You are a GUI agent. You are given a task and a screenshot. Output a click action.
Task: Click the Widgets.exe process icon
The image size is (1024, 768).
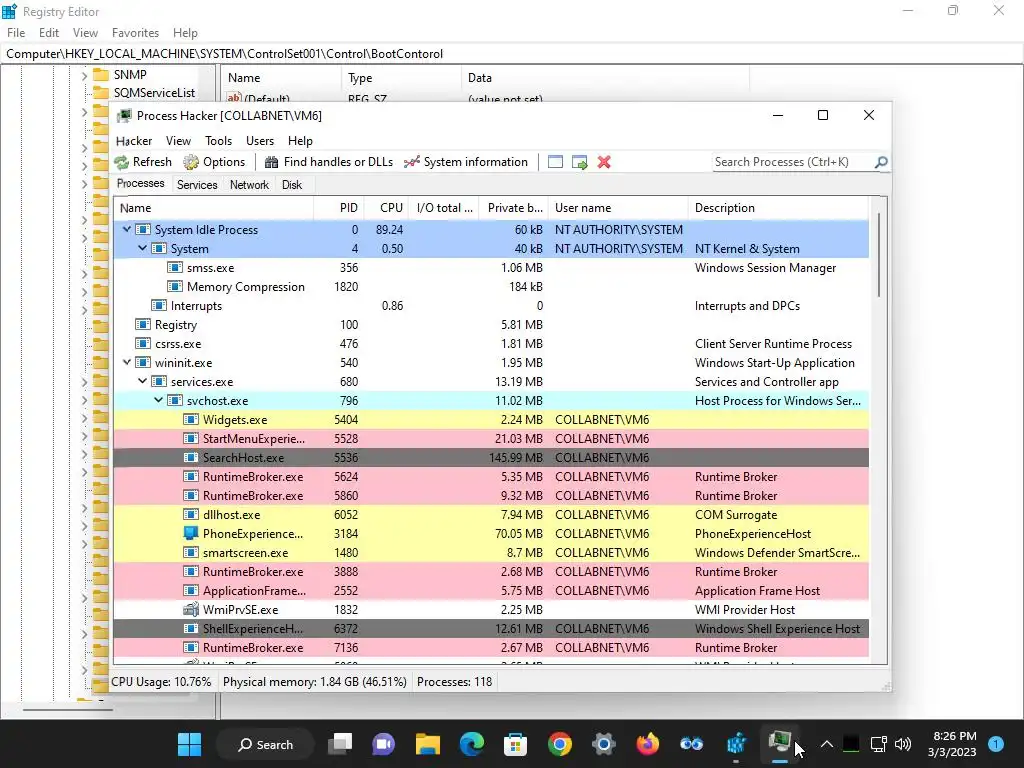pyautogui.click(x=191, y=419)
